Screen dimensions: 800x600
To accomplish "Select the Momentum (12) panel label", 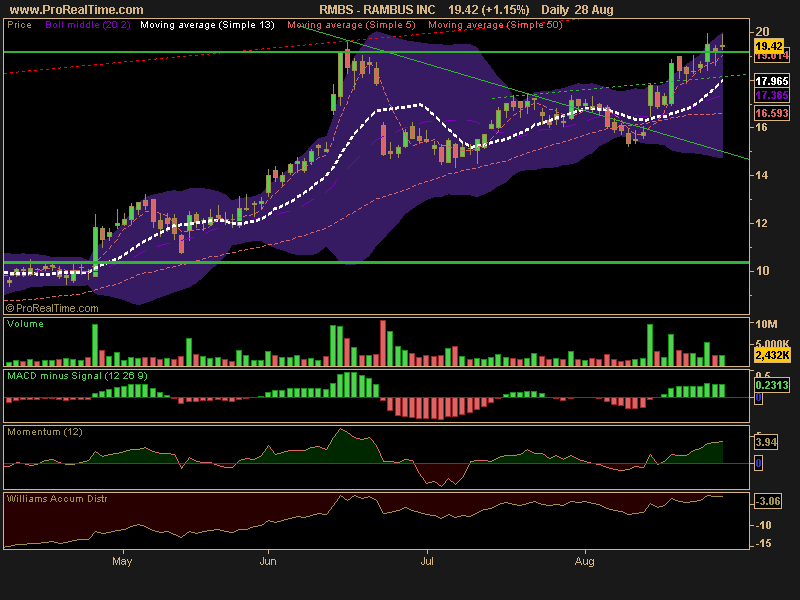I will click(x=45, y=432).
